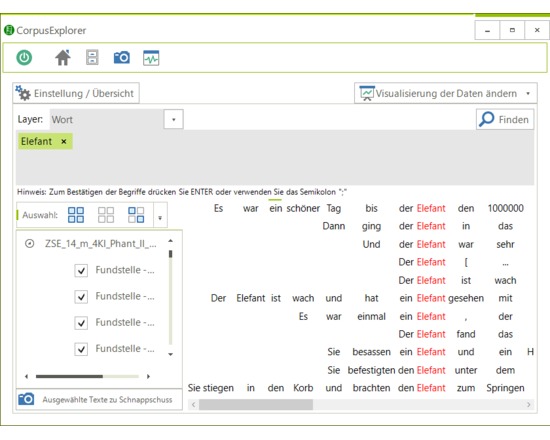
Task: Click the Elefant tag label
Action: click(36, 141)
